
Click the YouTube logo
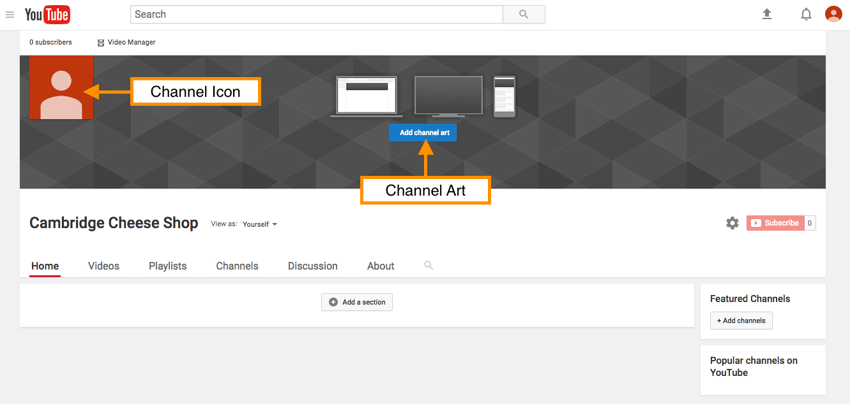click(x=48, y=15)
